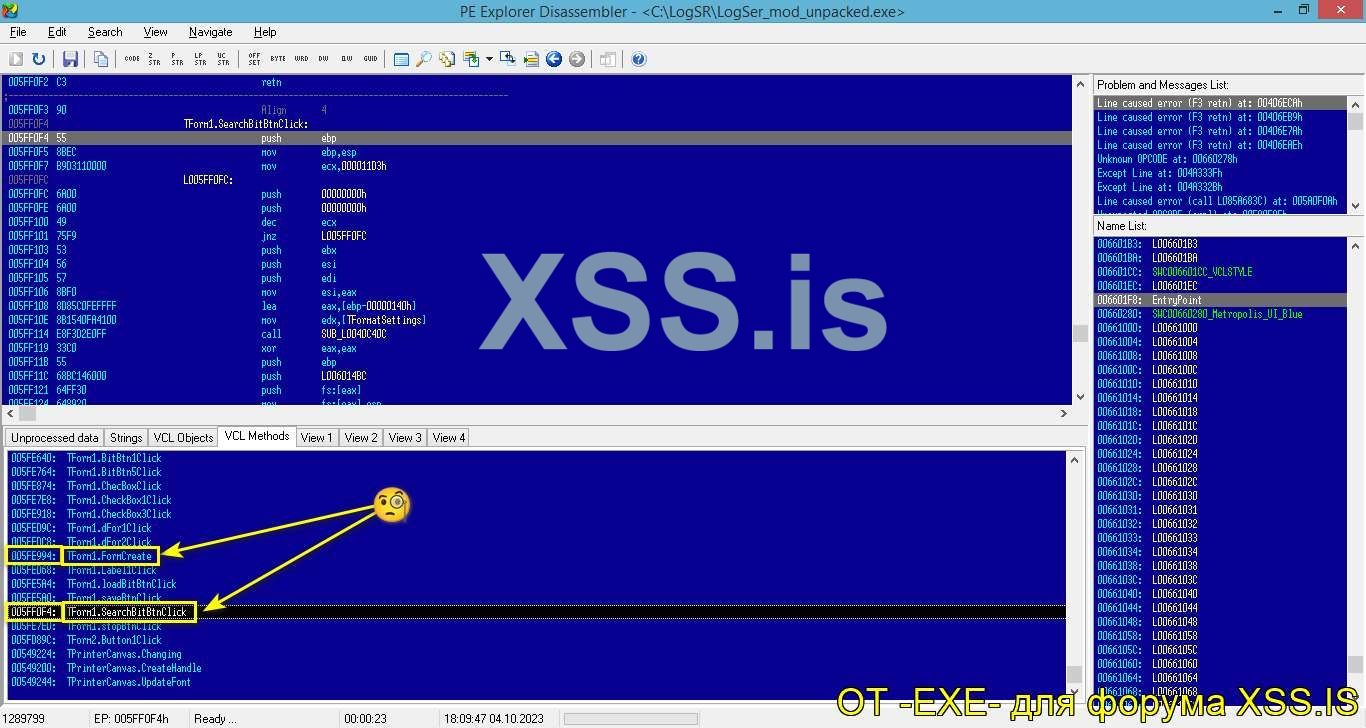
Task: Click the green-arrow windows toolbar icon
Action: (471, 59)
